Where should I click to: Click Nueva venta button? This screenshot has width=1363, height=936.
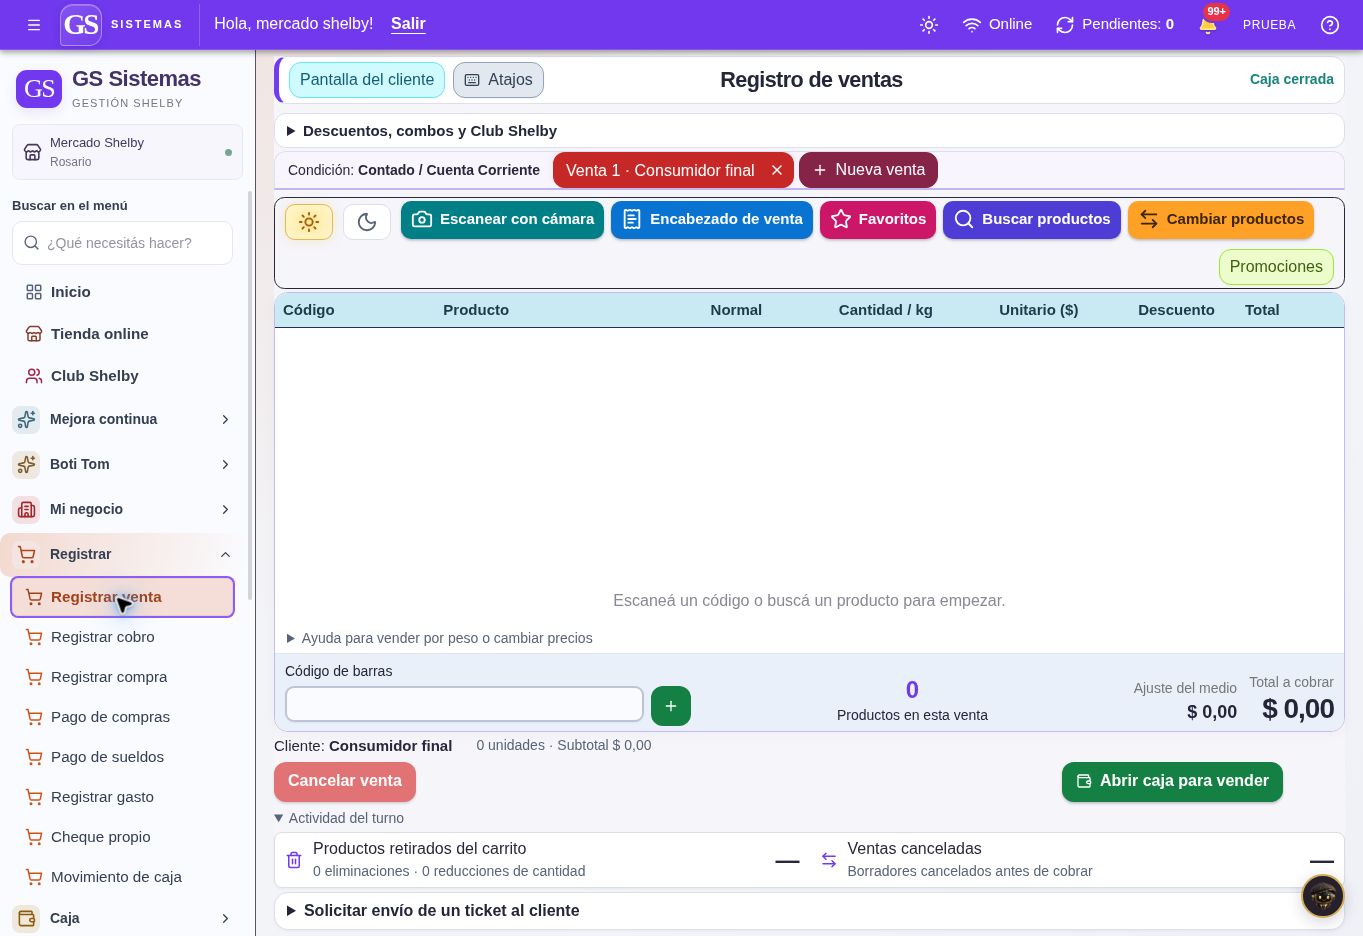point(868,170)
